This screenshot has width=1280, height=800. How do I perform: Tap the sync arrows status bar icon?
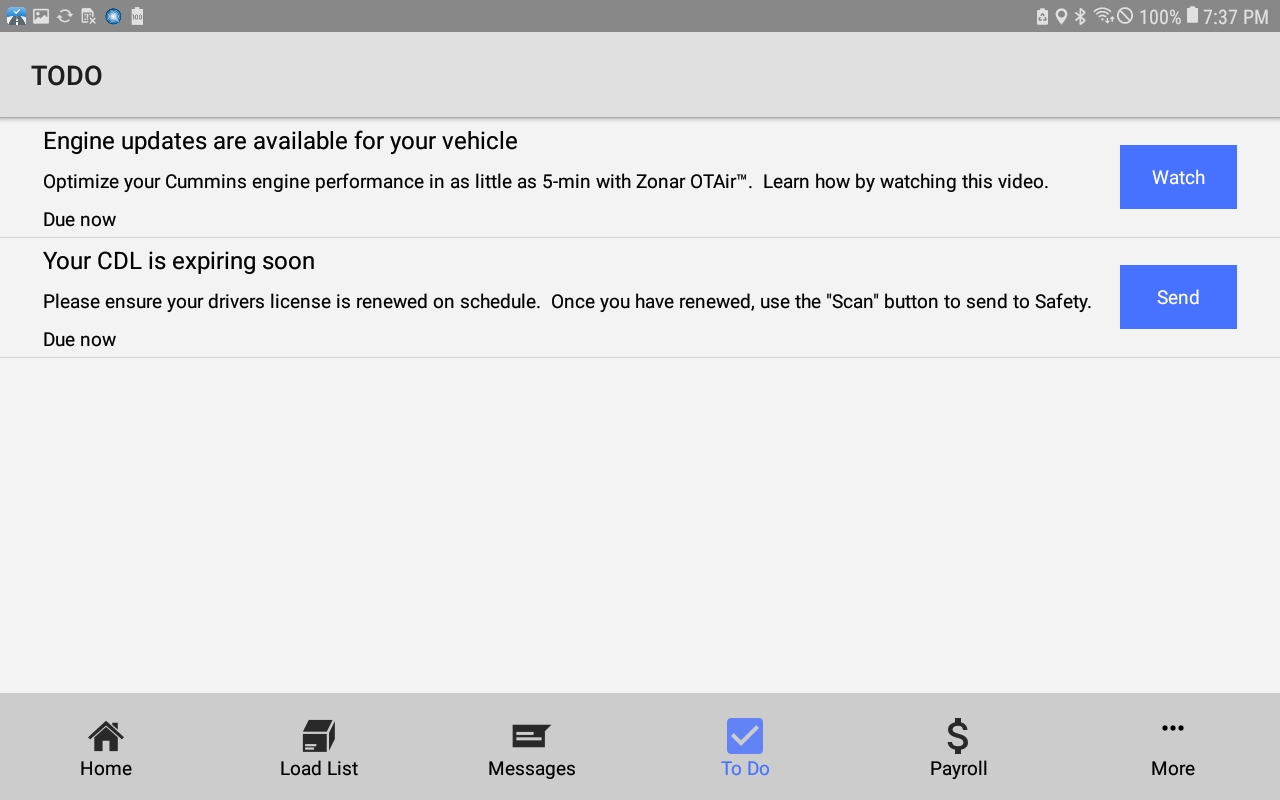[65, 16]
